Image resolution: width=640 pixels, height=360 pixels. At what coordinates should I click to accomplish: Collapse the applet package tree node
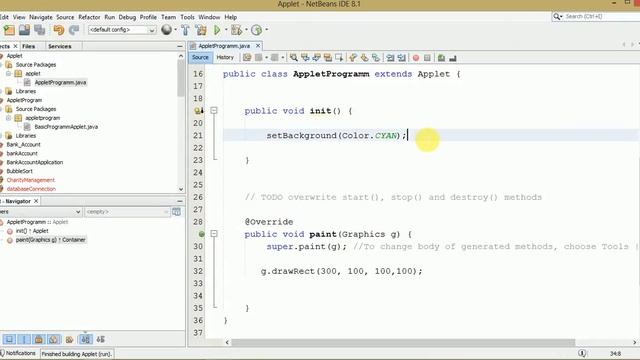8,73
